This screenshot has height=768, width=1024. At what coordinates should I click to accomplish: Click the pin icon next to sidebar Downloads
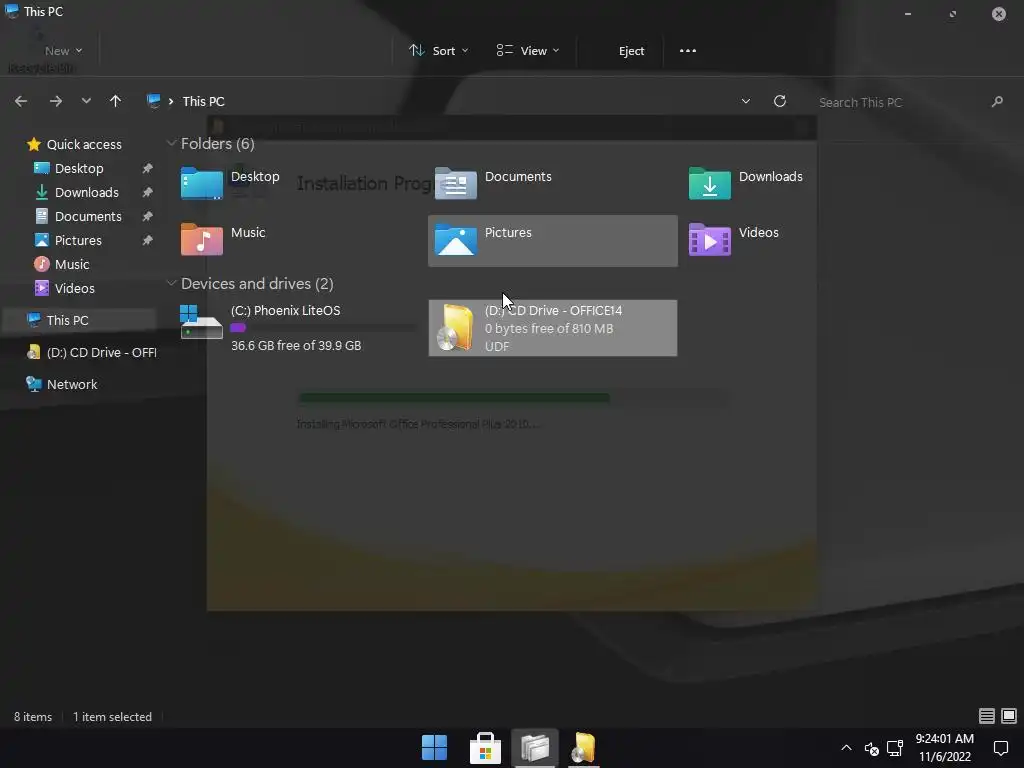coord(148,193)
